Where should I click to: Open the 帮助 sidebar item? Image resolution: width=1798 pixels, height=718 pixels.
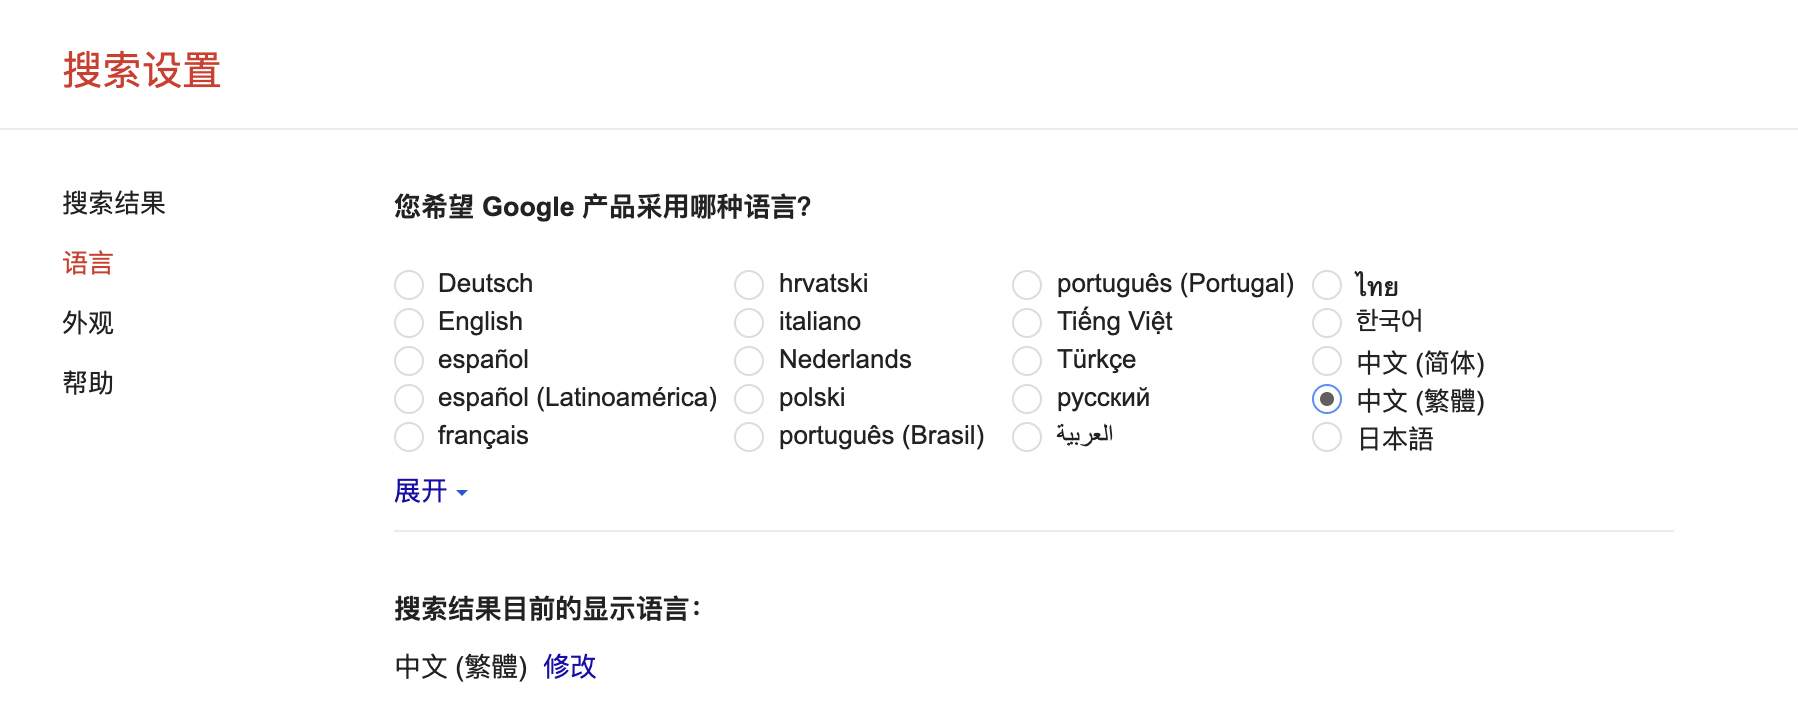(88, 383)
